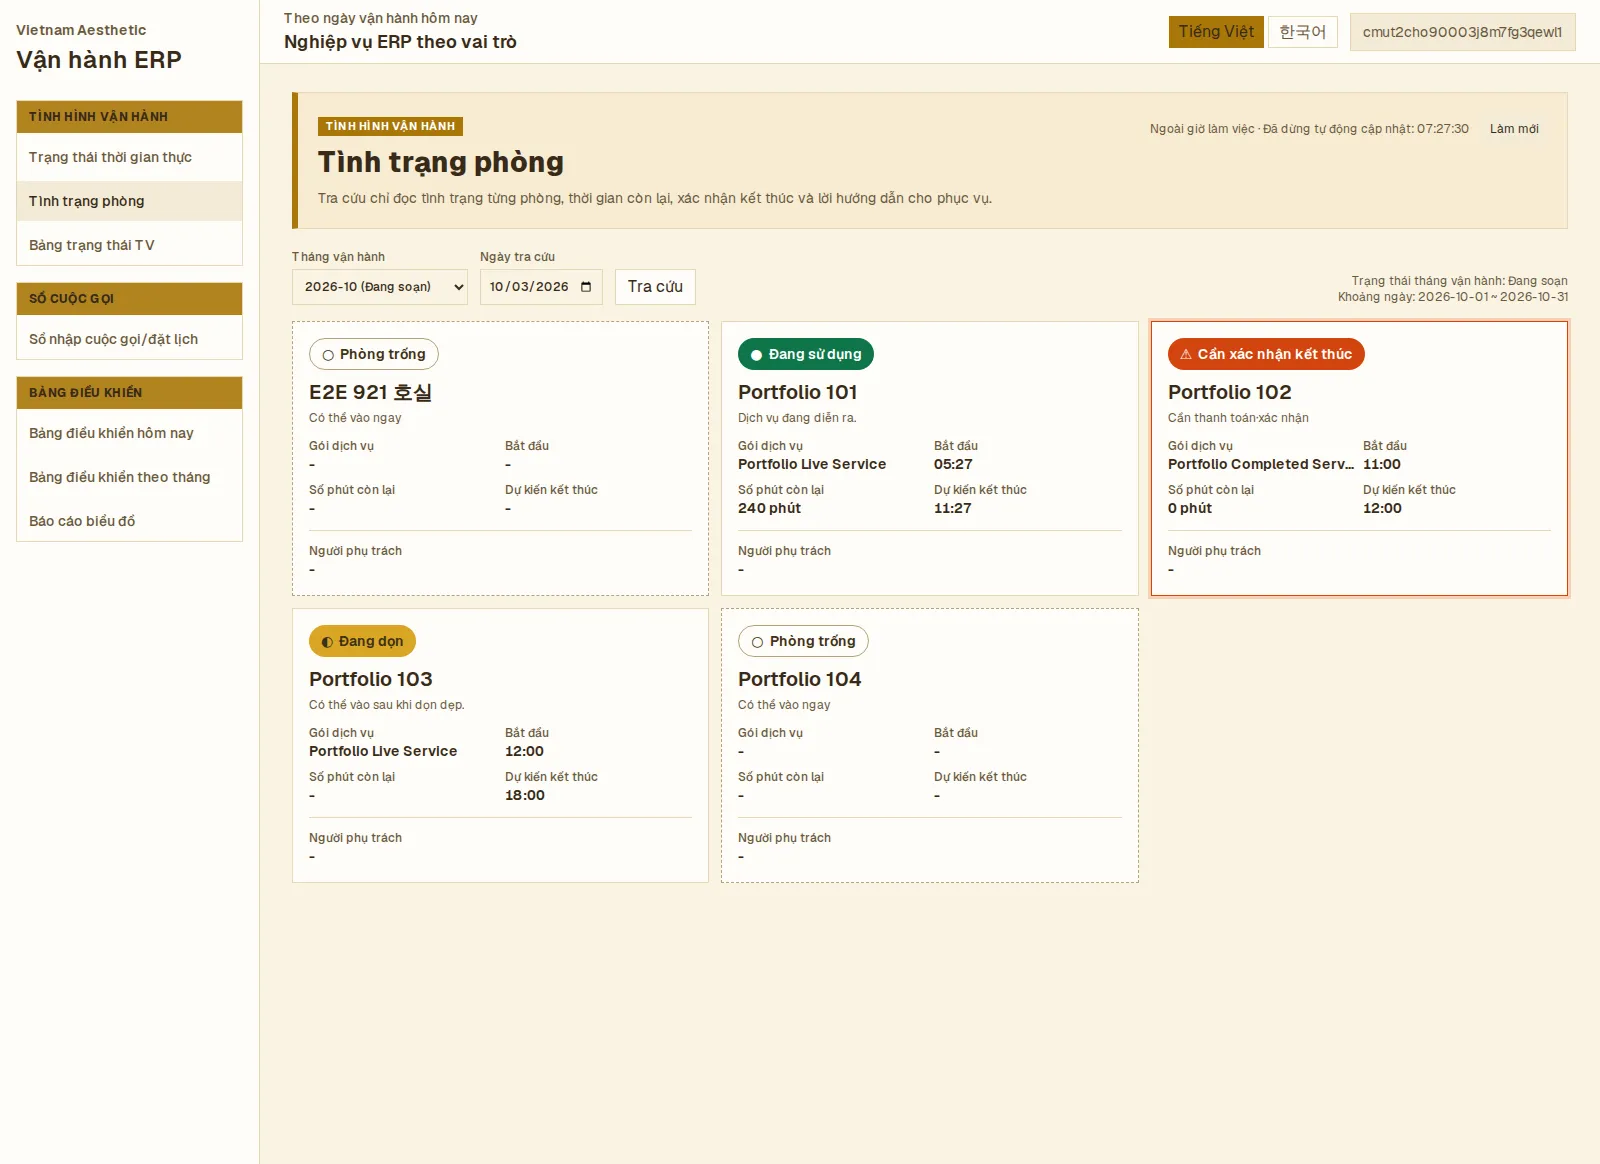Screen dimensions: 1600x1164
Task: Open Bảng điều khiển theo tháng
Action: tap(129, 478)
